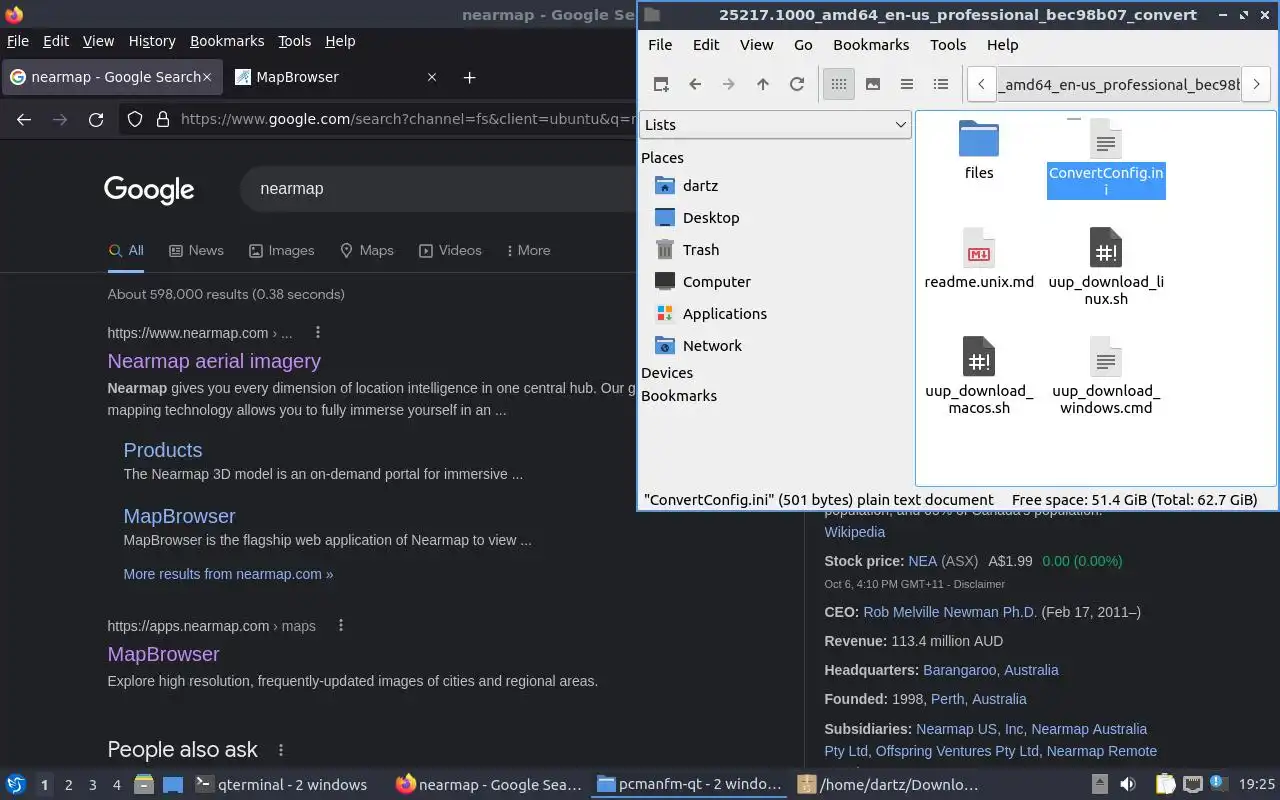The width and height of the screenshot is (1280, 800).
Task: Open Firefox History menu
Action: (152, 41)
